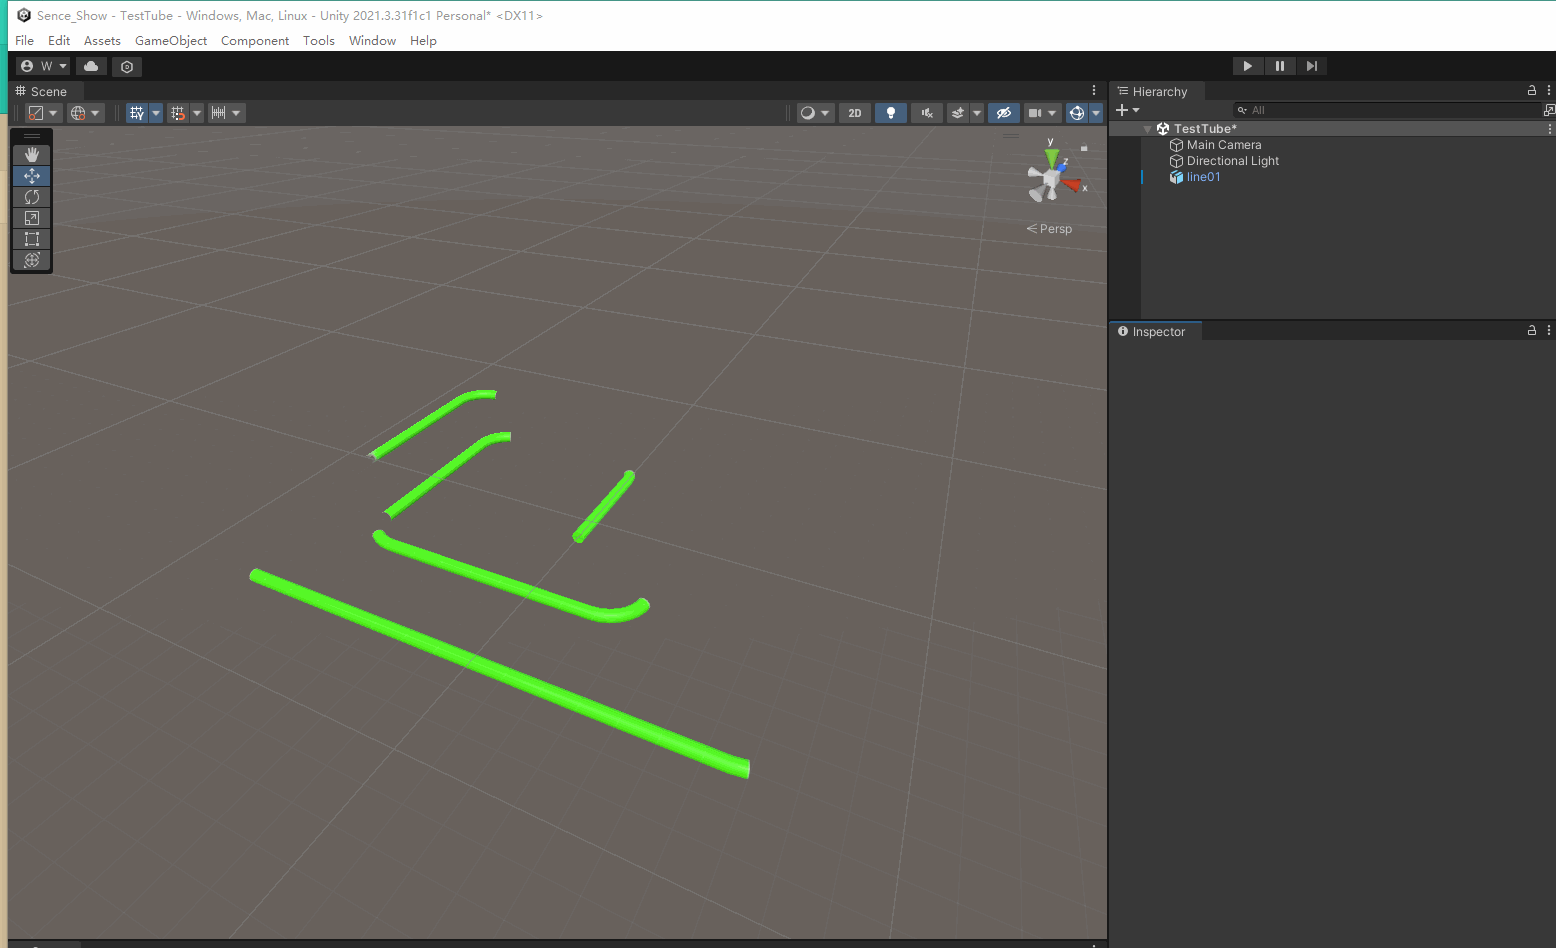Open the draw mode shading dropdown
The image size is (1556, 948).
815,113
